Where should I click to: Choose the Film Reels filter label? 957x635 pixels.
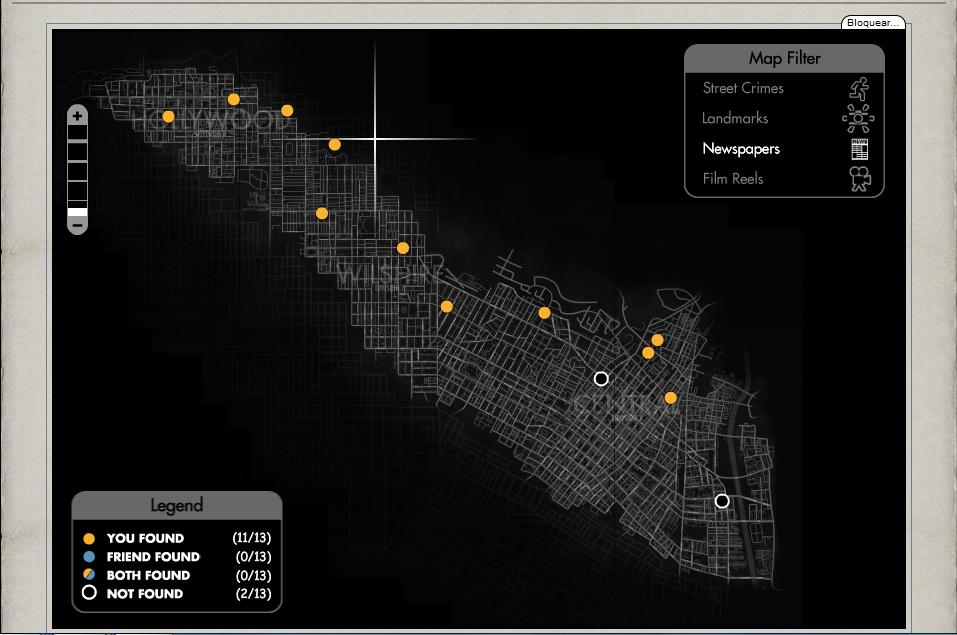(x=733, y=179)
